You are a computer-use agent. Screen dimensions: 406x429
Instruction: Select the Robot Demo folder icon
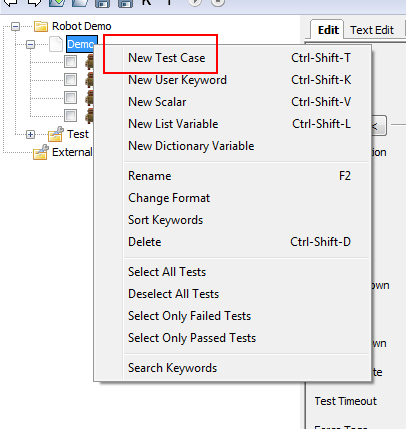(41, 26)
